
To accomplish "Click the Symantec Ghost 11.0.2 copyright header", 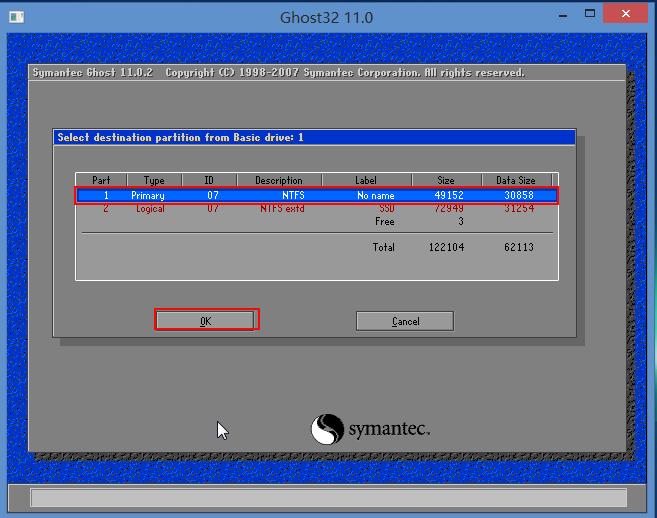I will point(279,73).
